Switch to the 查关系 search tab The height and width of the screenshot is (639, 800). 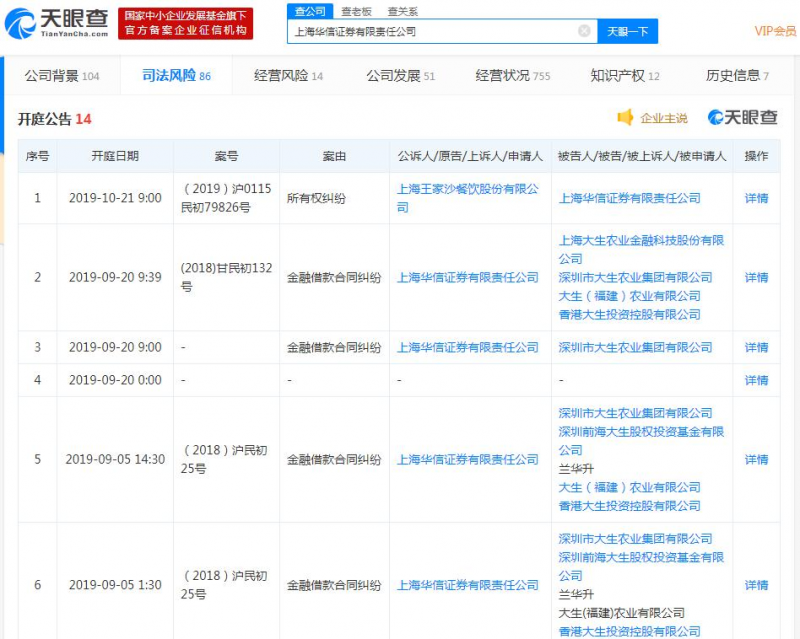pyautogui.click(x=403, y=11)
